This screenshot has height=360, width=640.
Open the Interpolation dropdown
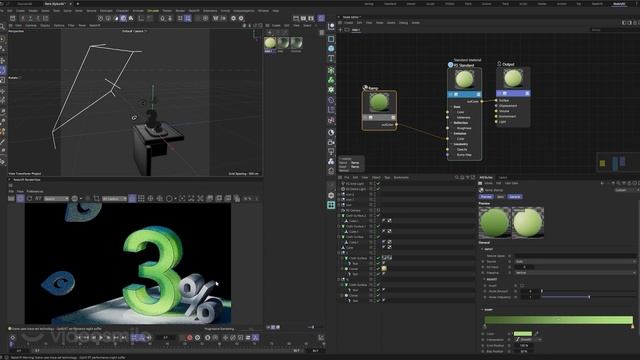[528, 339]
